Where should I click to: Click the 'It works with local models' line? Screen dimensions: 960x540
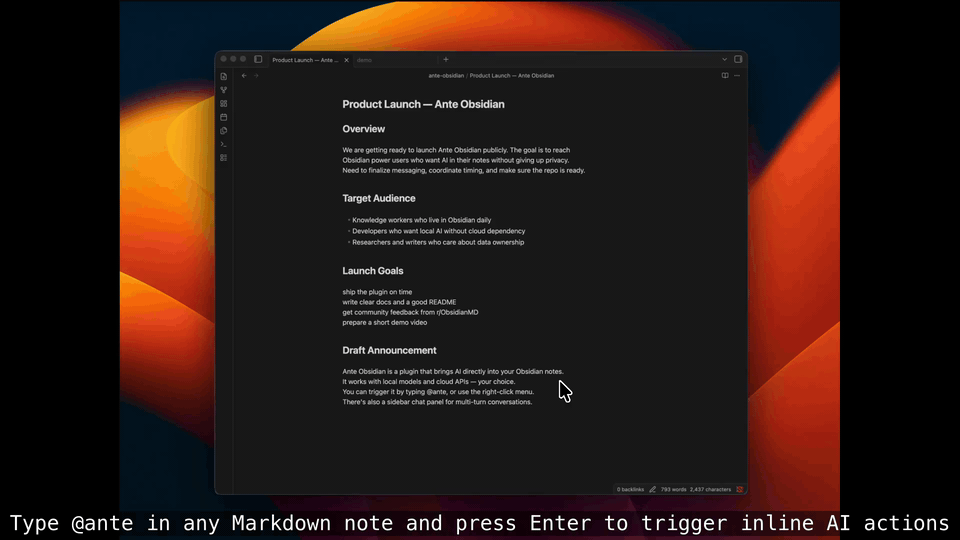[x=429, y=381]
